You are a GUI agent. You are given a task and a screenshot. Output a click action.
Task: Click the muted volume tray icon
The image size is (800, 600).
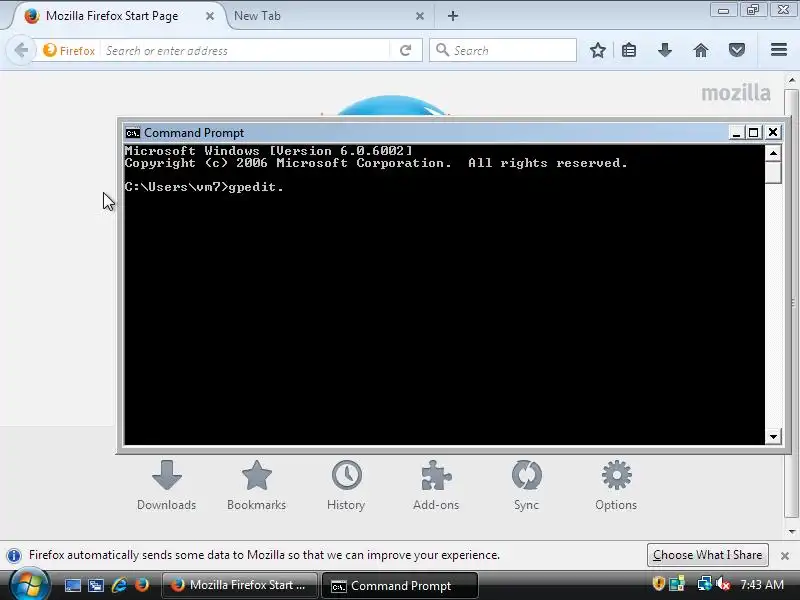[723, 584]
